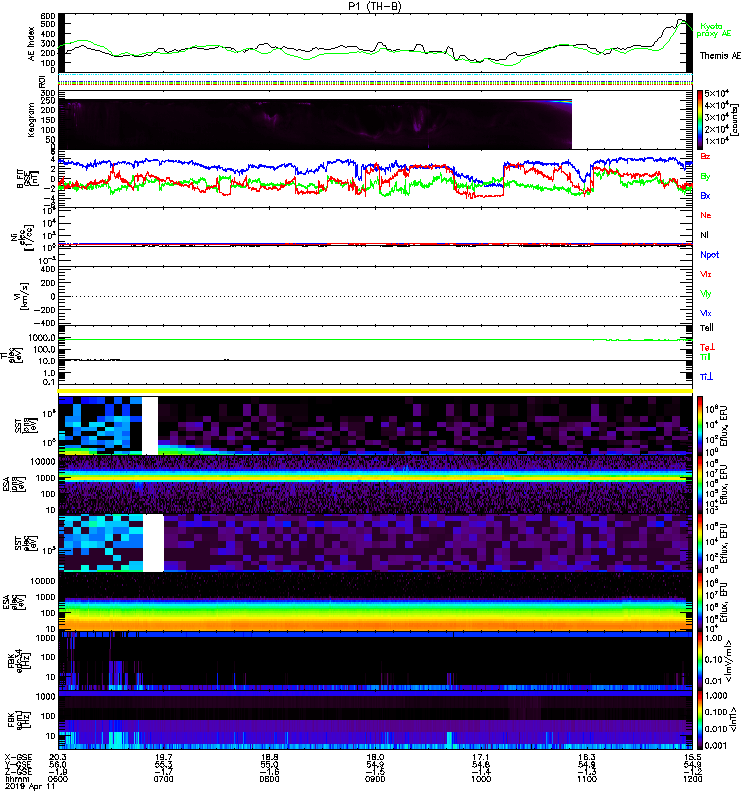
Task: Click the X-GSE value 17.1
Action: click(481, 757)
